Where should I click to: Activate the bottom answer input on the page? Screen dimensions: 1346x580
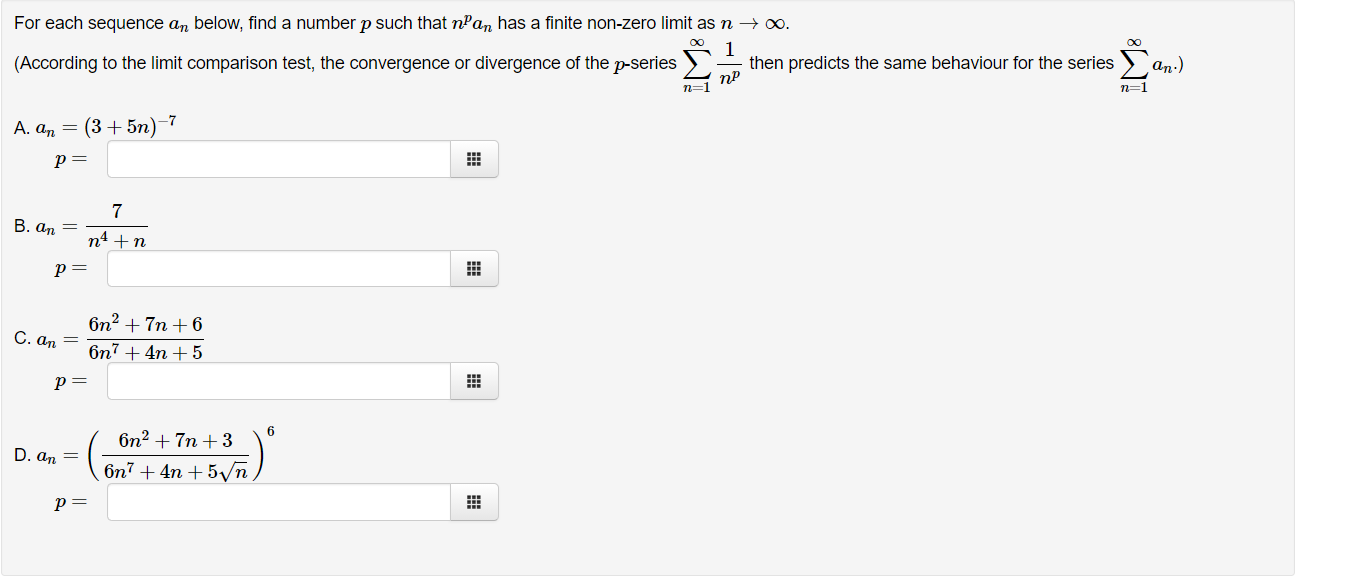275,502
